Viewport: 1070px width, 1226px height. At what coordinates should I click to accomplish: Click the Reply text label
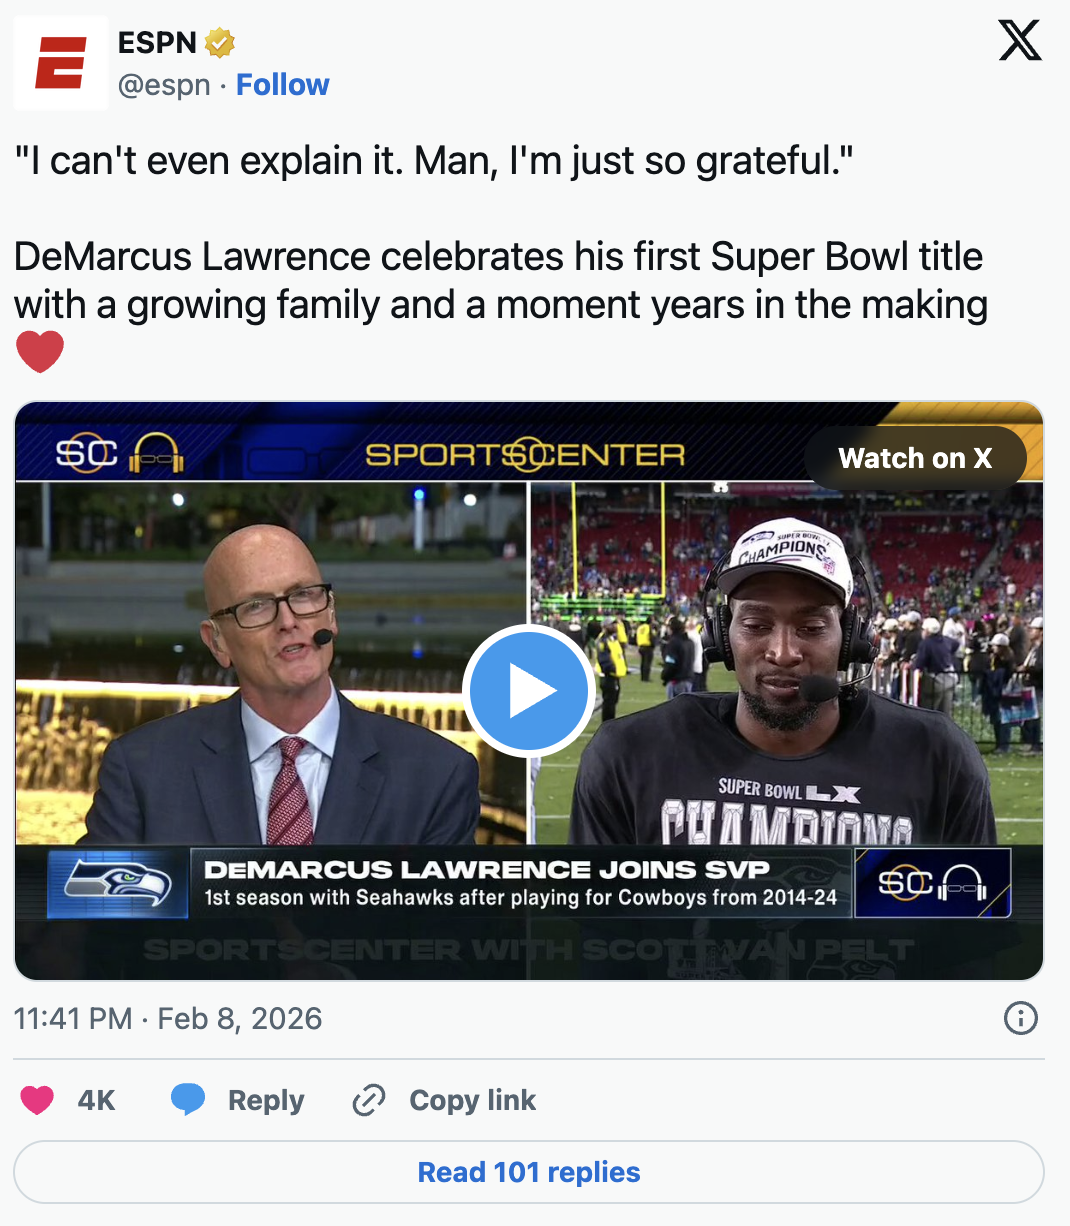coord(266,1100)
